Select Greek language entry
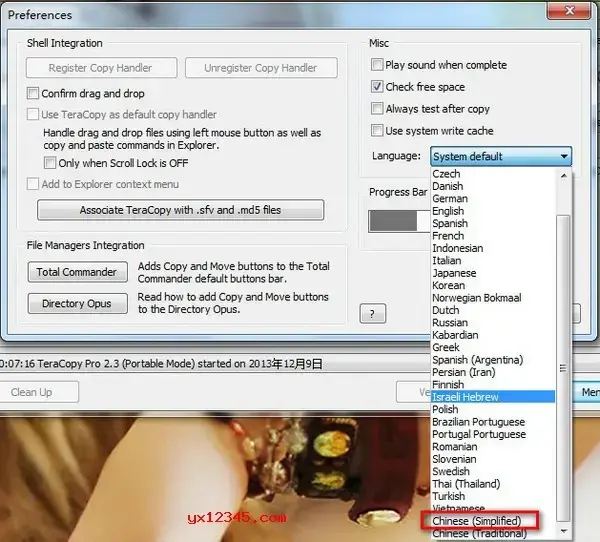600x542 pixels. point(493,347)
